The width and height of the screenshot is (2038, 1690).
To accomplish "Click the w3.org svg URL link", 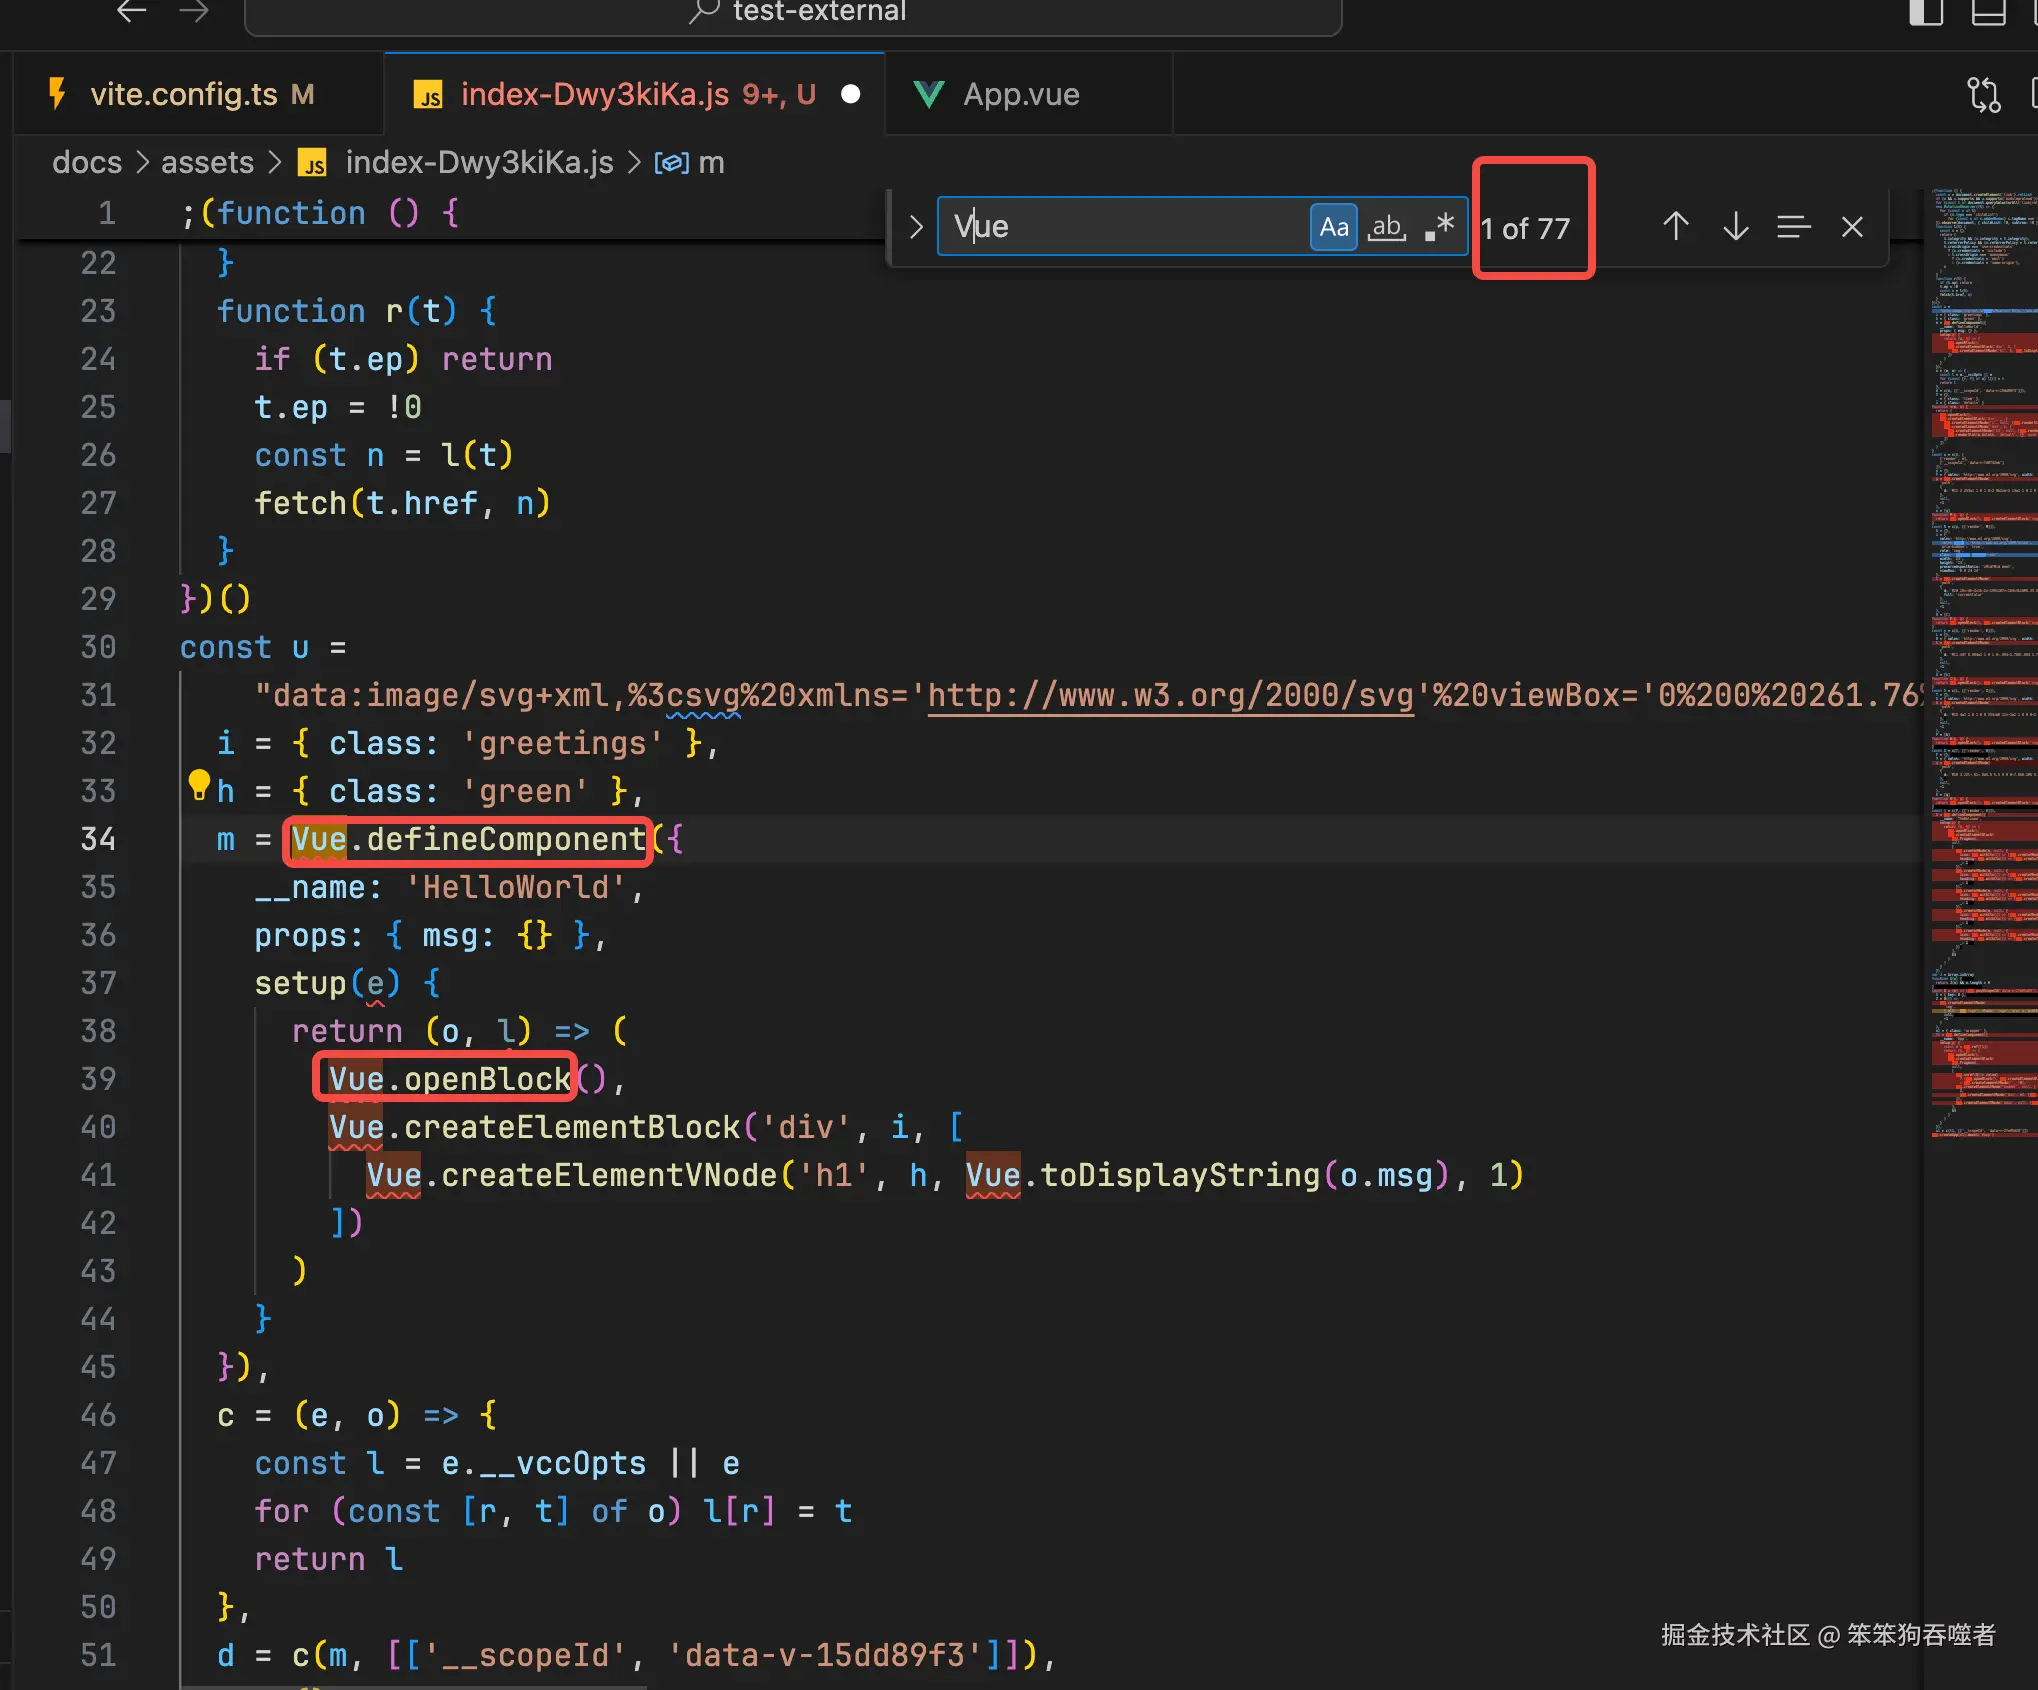I will 1170,695.
